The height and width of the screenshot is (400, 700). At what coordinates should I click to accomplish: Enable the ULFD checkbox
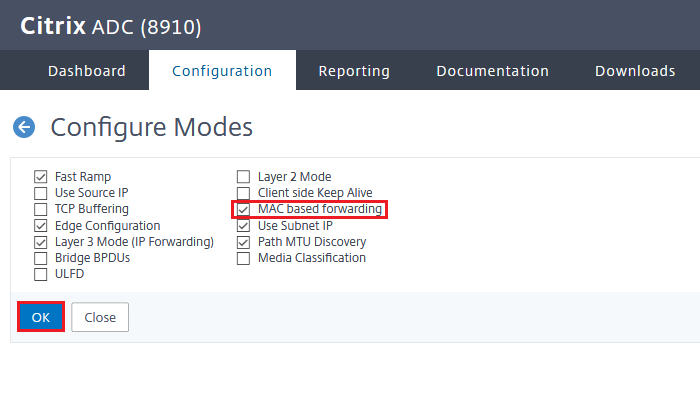coord(41,274)
